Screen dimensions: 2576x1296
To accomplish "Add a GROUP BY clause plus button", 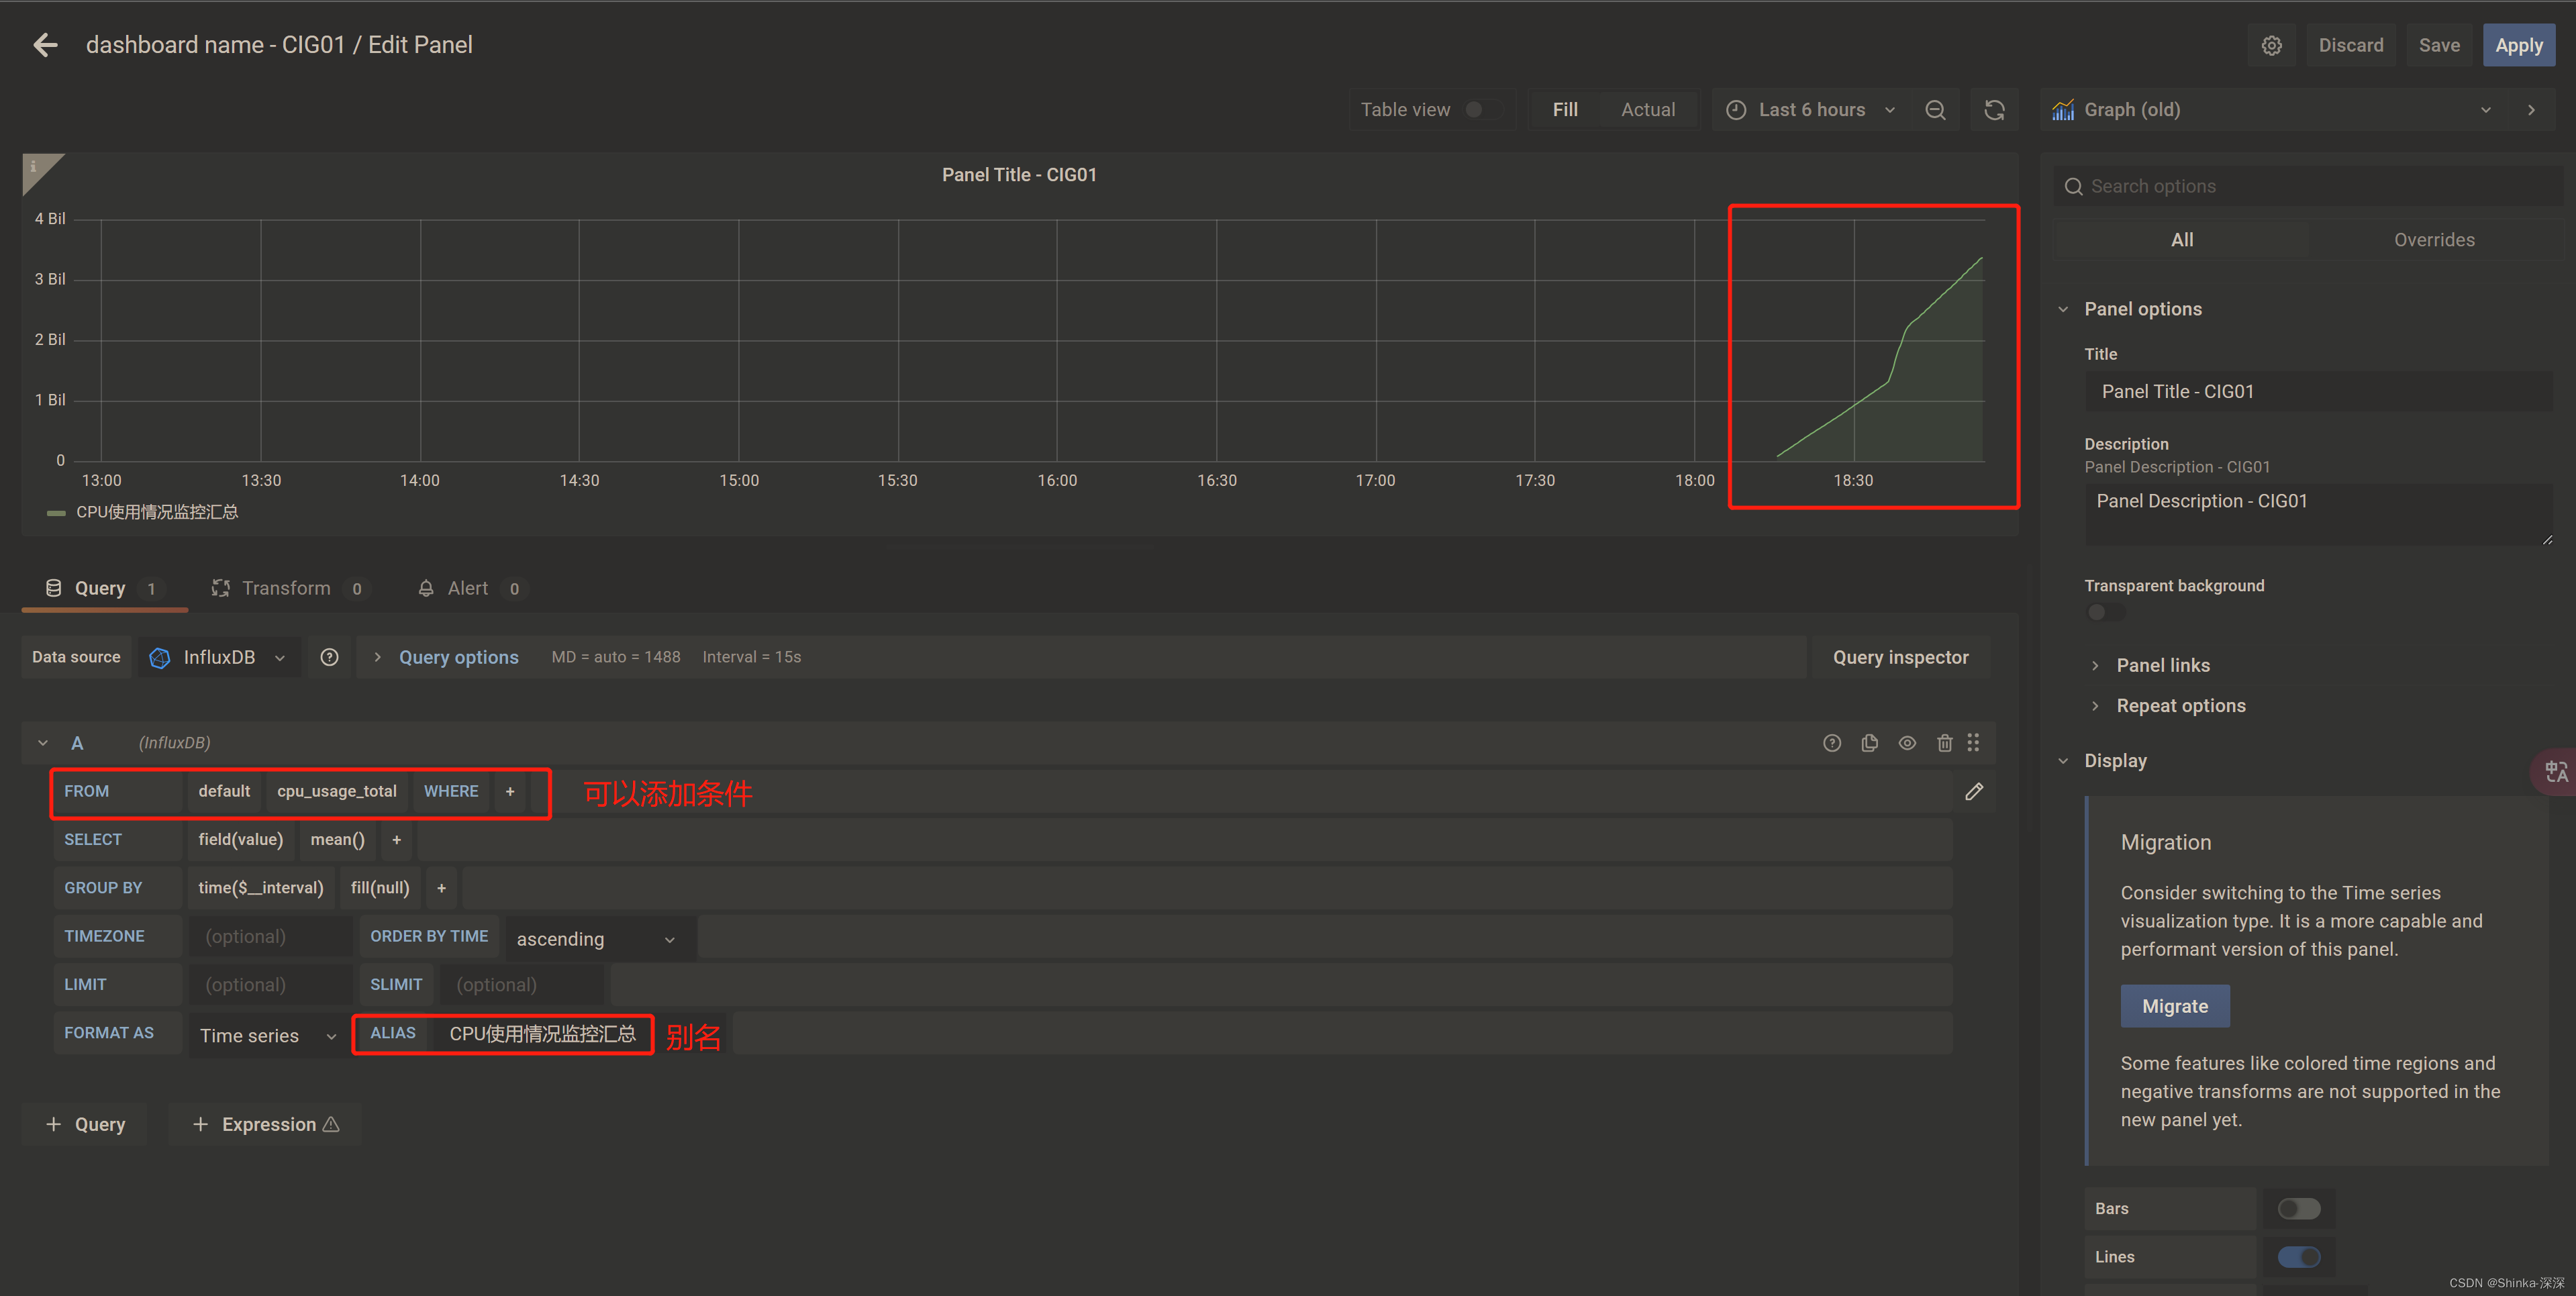I will (x=441, y=888).
